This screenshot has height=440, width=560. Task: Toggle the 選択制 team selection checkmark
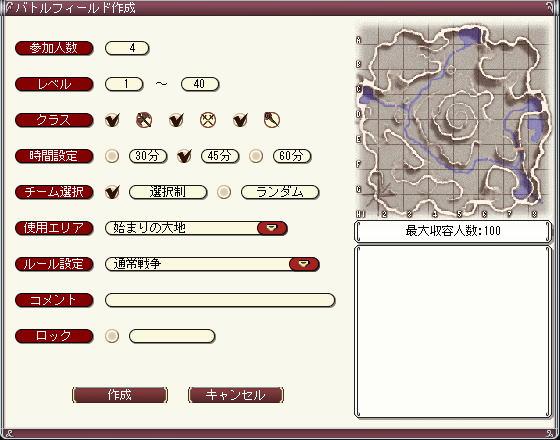pos(112,192)
